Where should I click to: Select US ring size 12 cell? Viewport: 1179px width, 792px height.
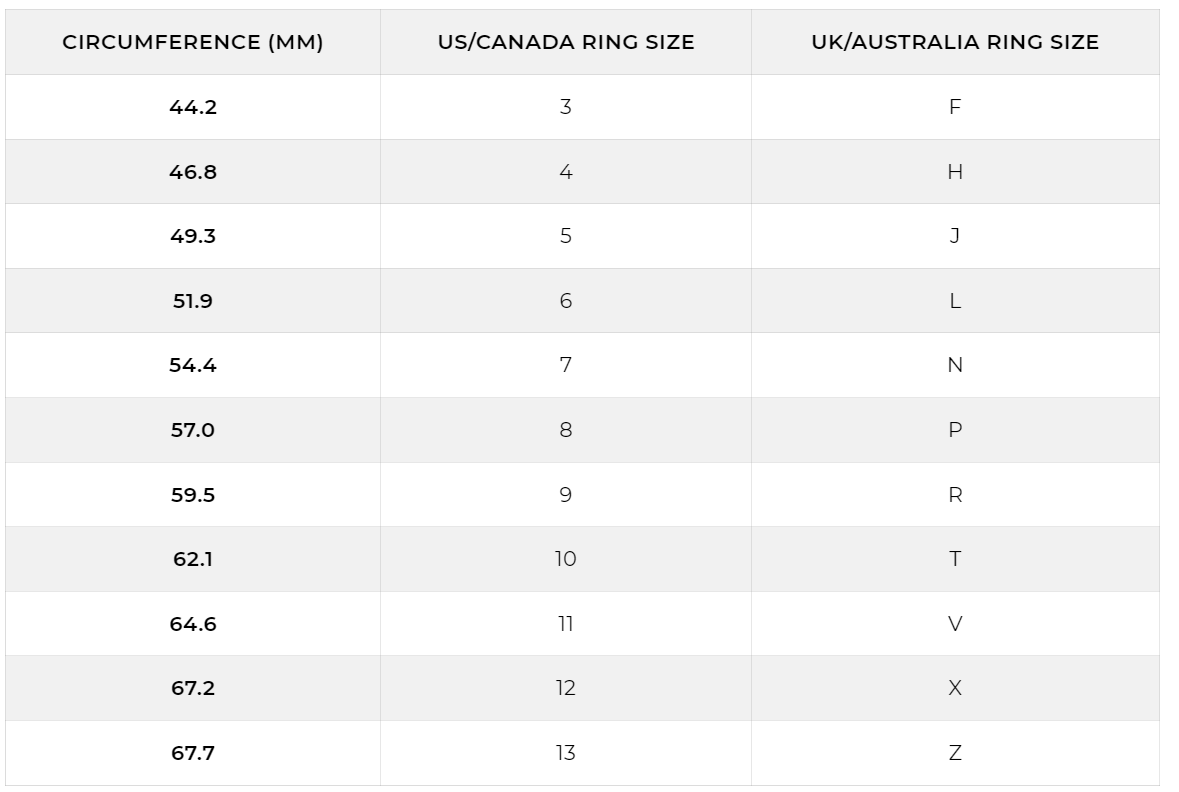click(566, 688)
